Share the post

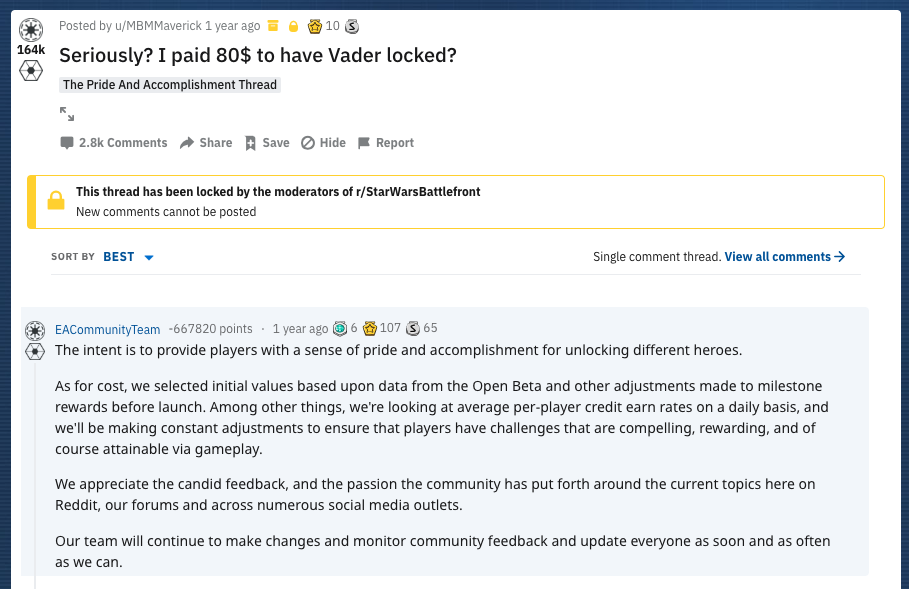click(x=206, y=143)
